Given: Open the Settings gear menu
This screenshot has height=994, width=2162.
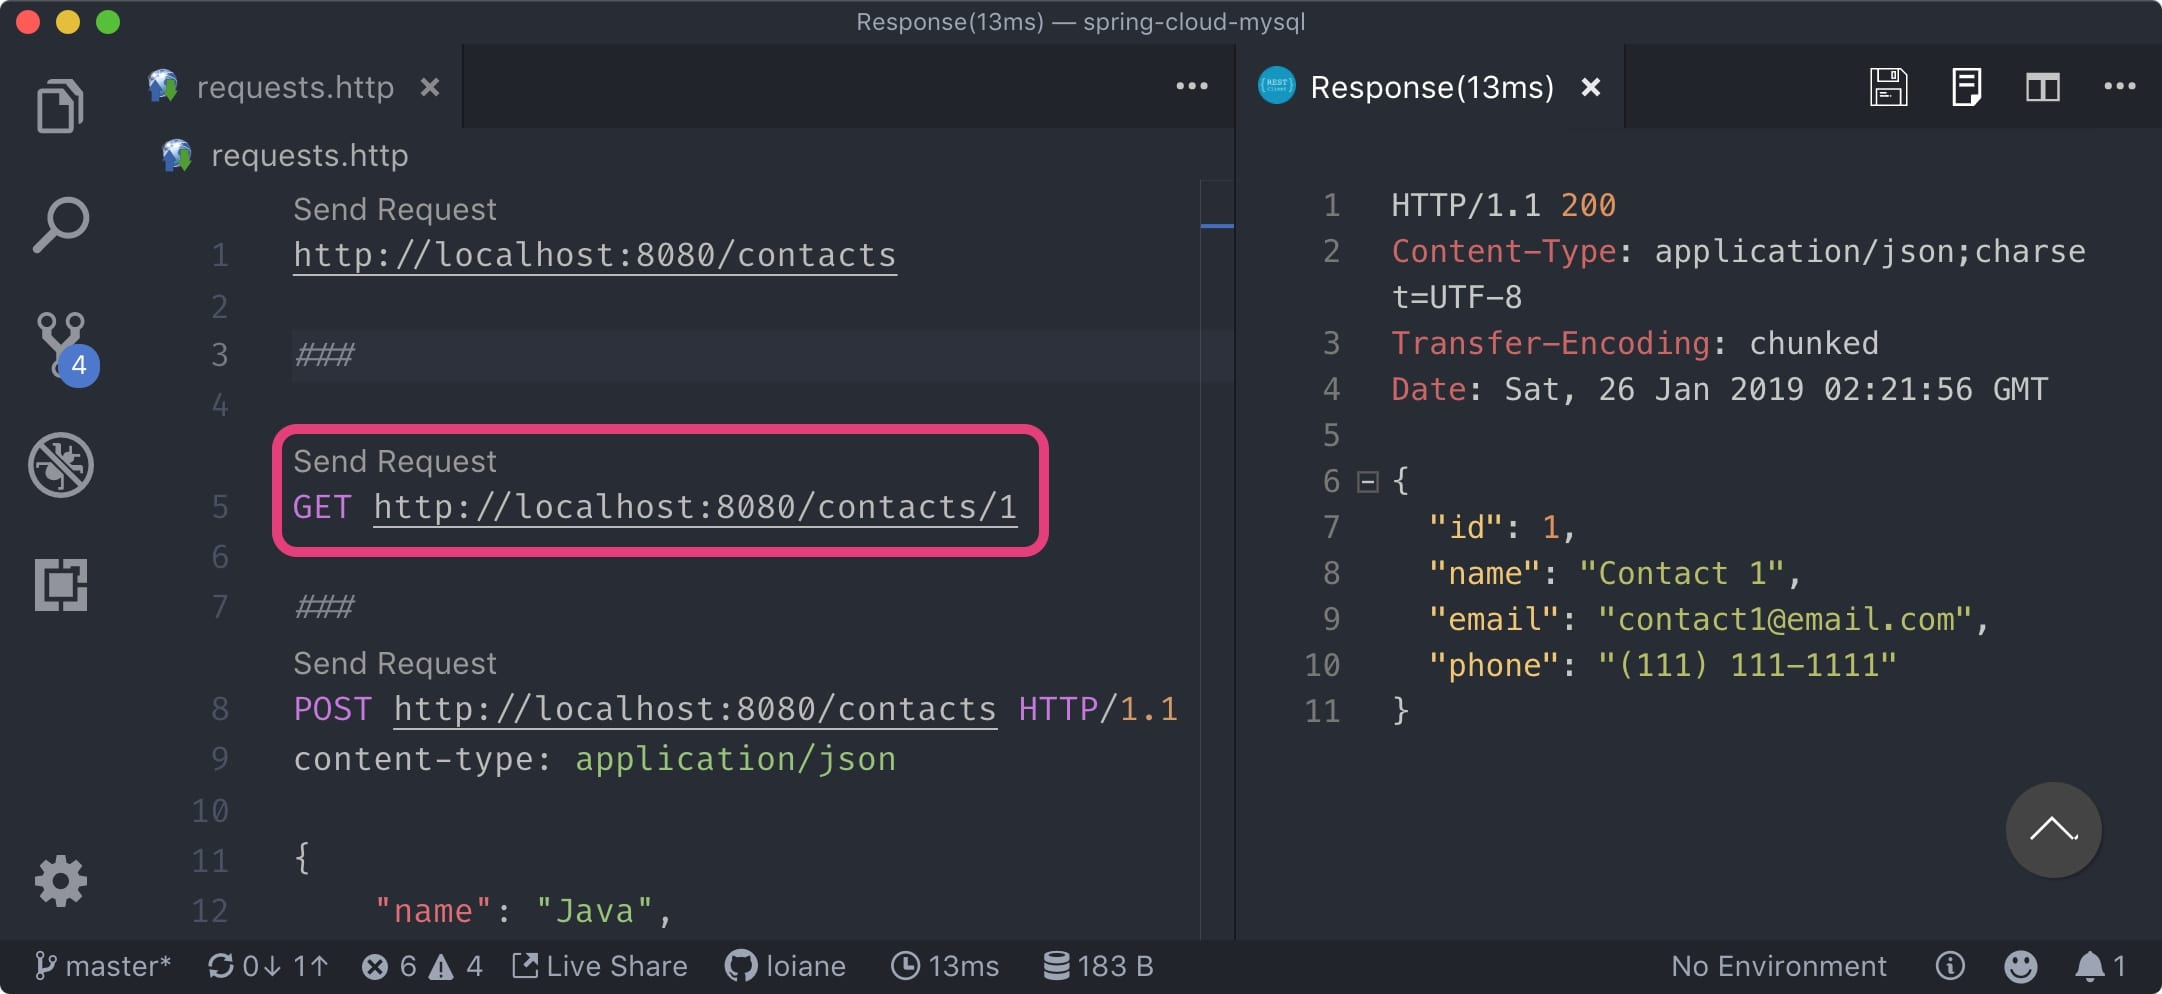Looking at the screenshot, I should point(60,880).
